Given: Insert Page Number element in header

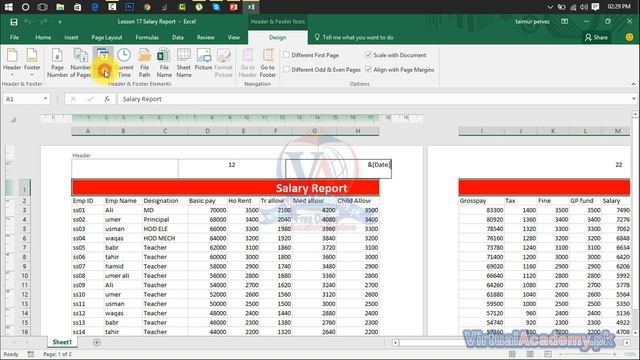Looking at the screenshot, I should pyautogui.click(x=57, y=63).
